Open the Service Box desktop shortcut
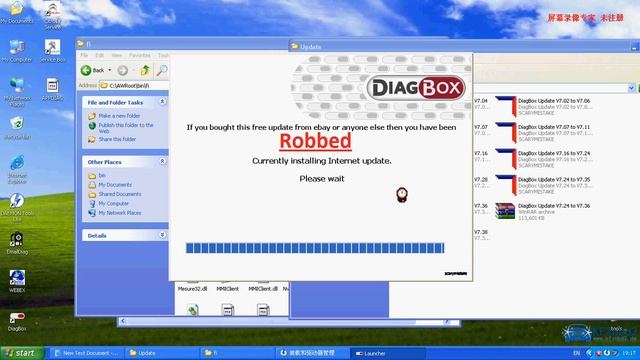The image size is (640, 360). [52, 50]
